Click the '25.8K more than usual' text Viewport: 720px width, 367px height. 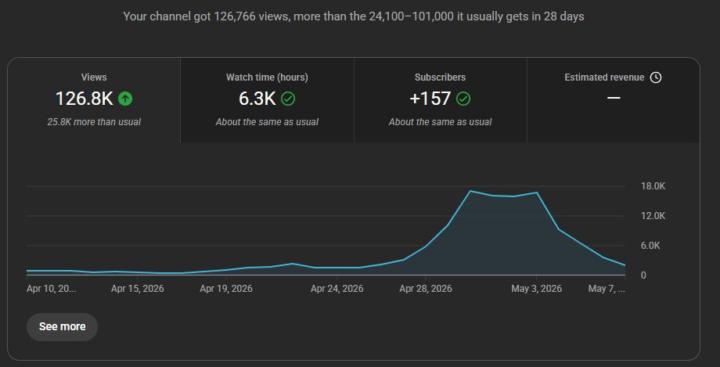click(x=94, y=122)
